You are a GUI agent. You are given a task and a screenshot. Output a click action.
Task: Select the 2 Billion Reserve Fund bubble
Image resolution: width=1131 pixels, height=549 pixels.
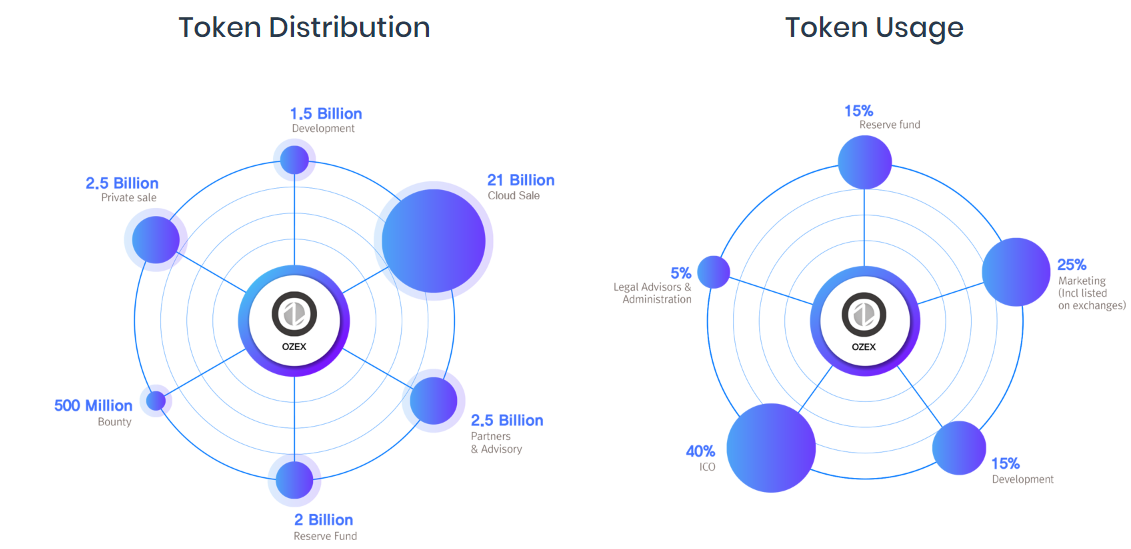294,480
